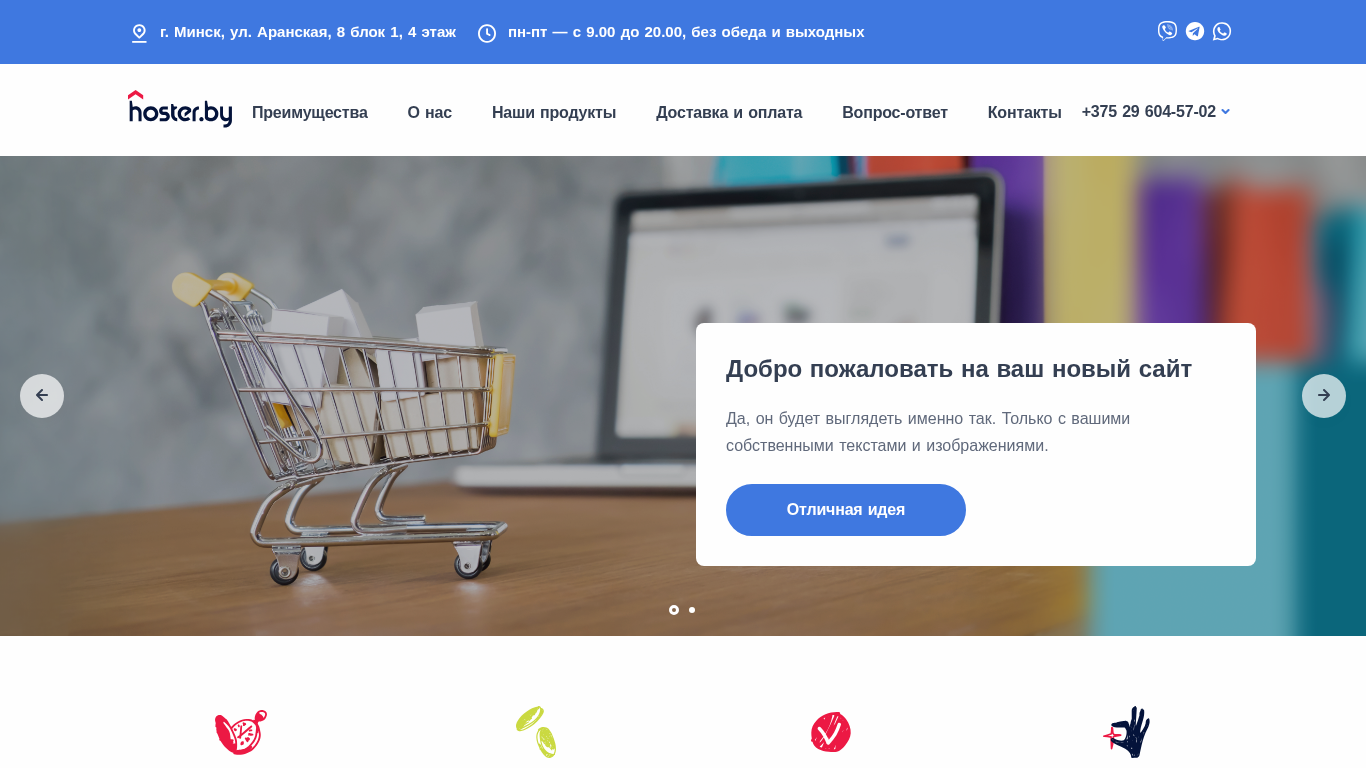Go to the next slide arrow

point(1324,396)
